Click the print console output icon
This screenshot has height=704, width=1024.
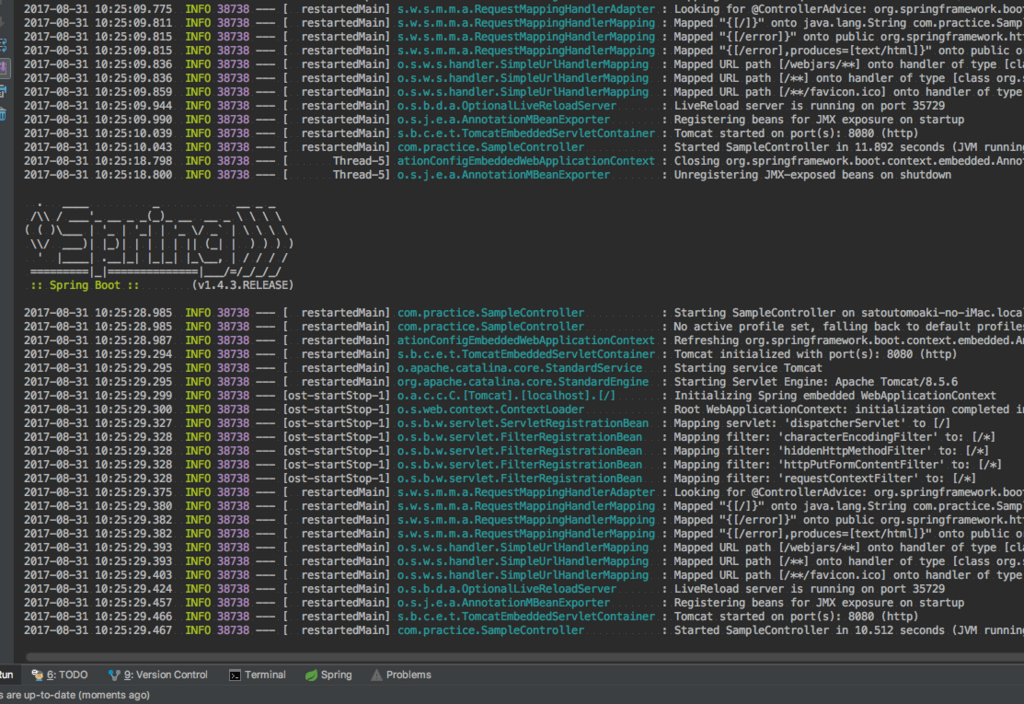[x=3, y=91]
